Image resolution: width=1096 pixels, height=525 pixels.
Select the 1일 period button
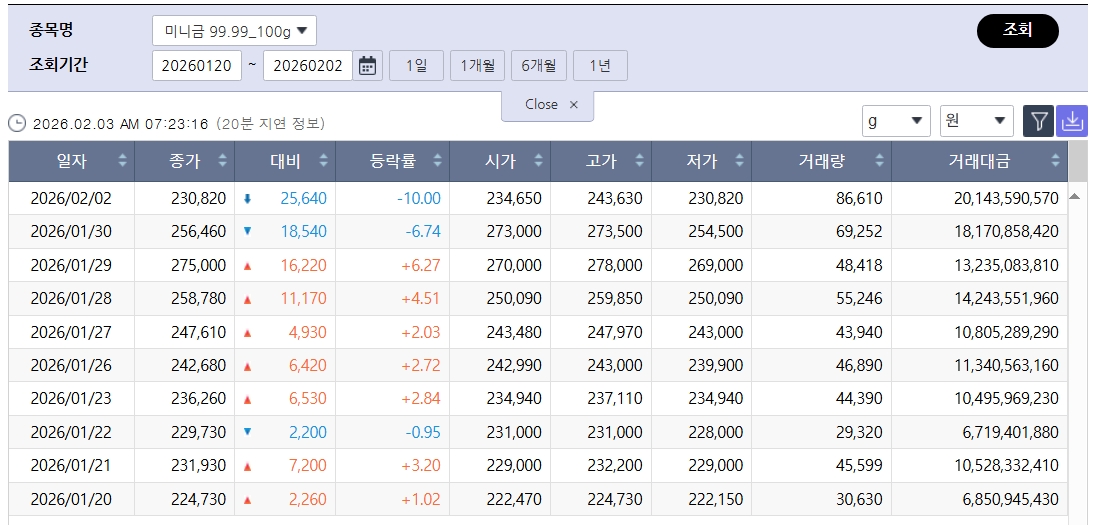coord(416,66)
